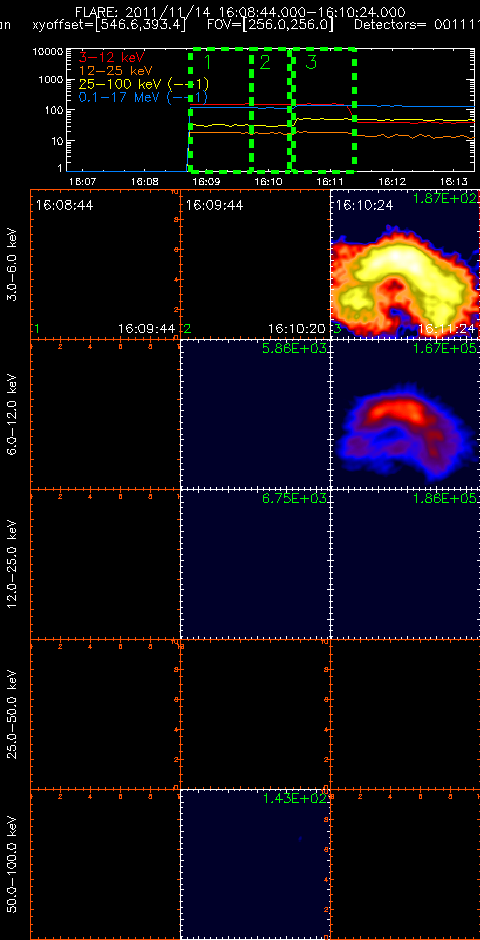Open the 6.0-12.0 keV panel labeled 5.86E+03

[255, 414]
